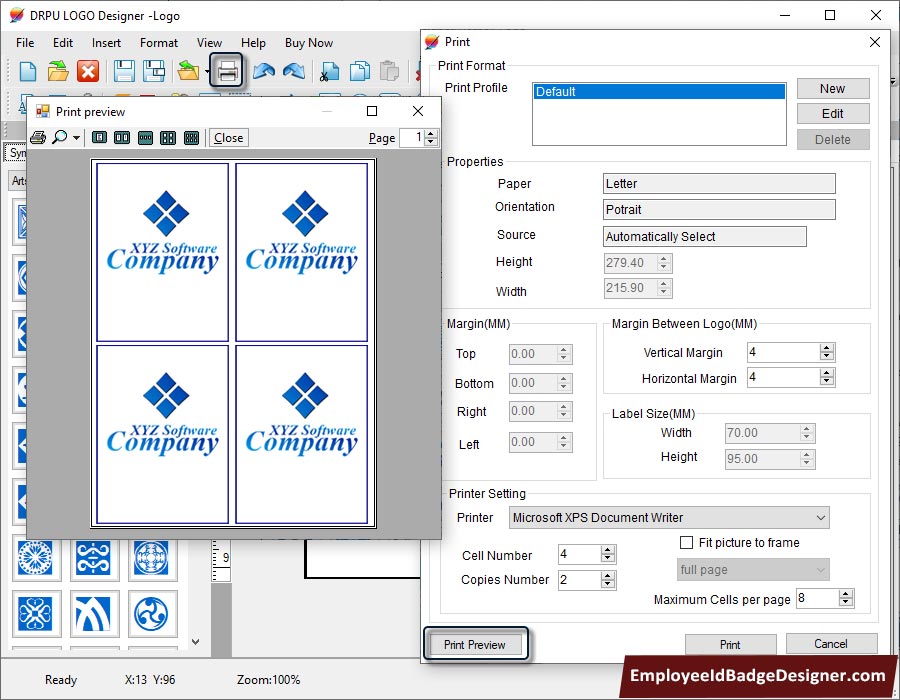900x700 pixels.
Task: Pick the triple spiral circle symbol thumbnail
Action: (151, 613)
